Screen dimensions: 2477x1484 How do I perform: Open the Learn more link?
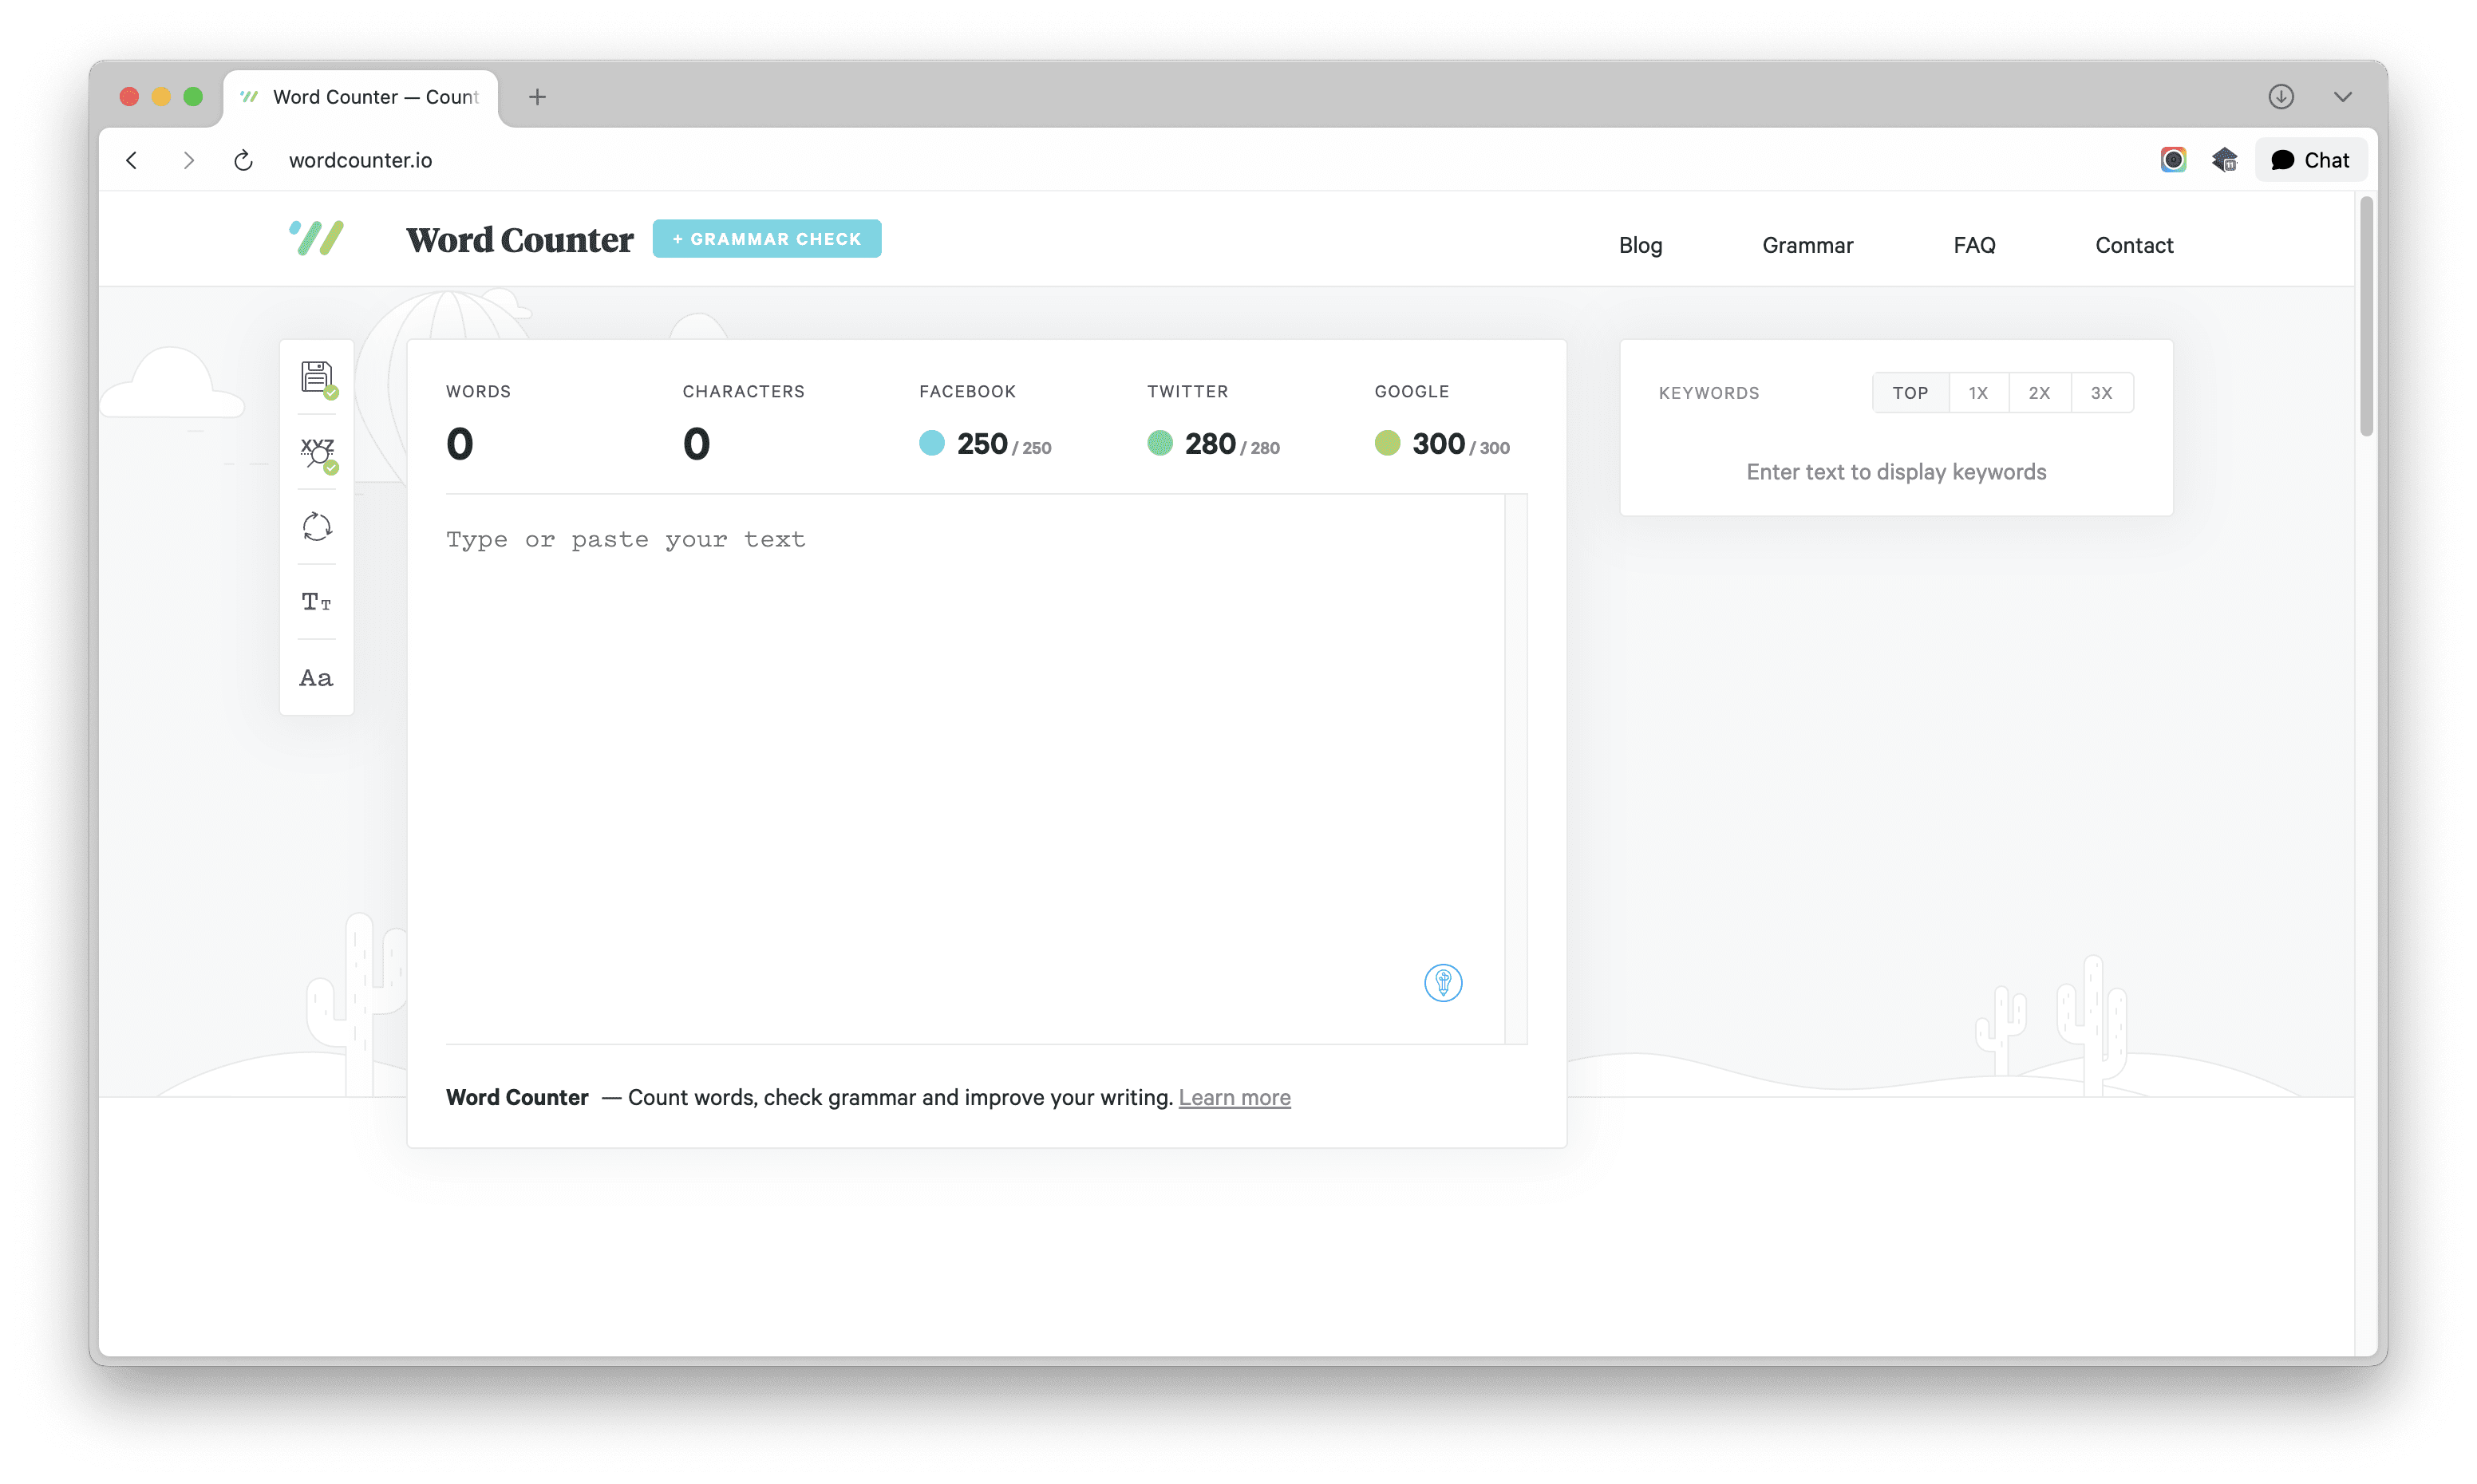click(x=1234, y=1097)
